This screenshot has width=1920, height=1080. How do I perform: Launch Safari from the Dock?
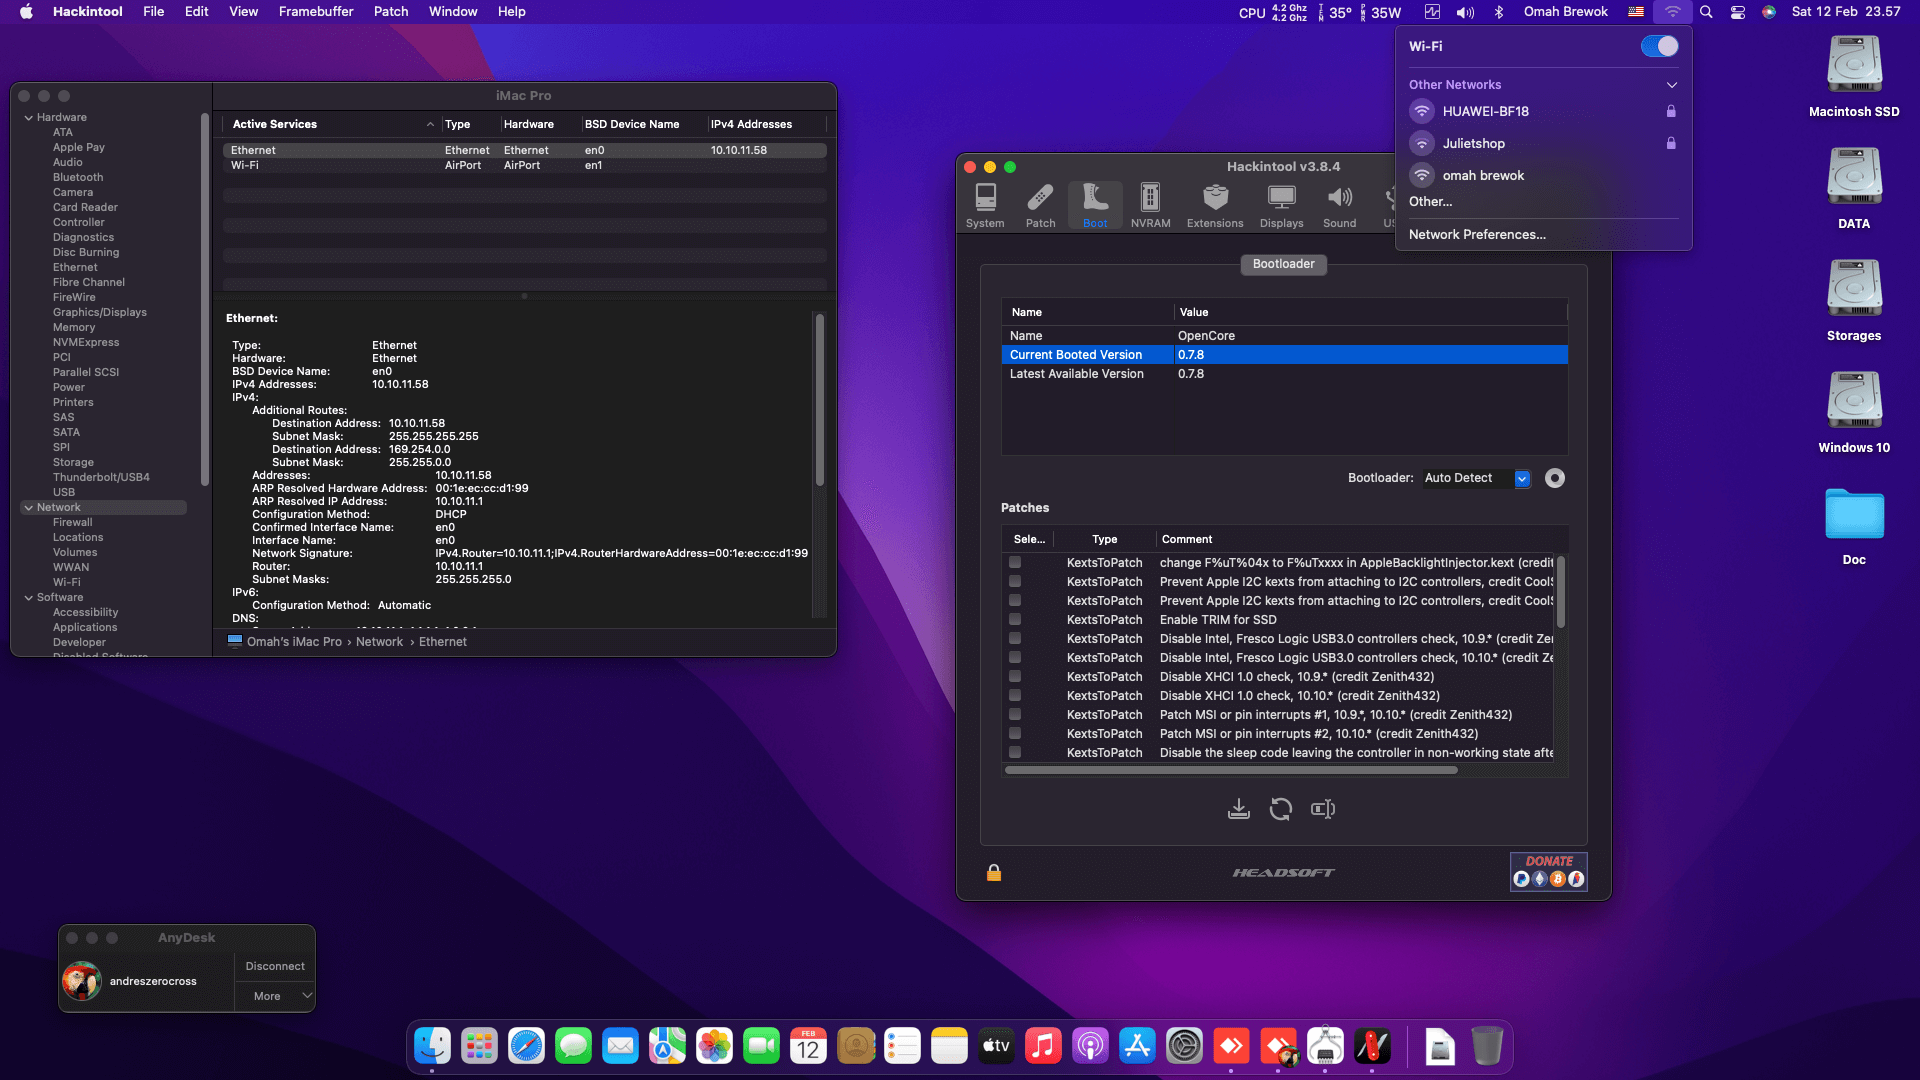point(526,1046)
